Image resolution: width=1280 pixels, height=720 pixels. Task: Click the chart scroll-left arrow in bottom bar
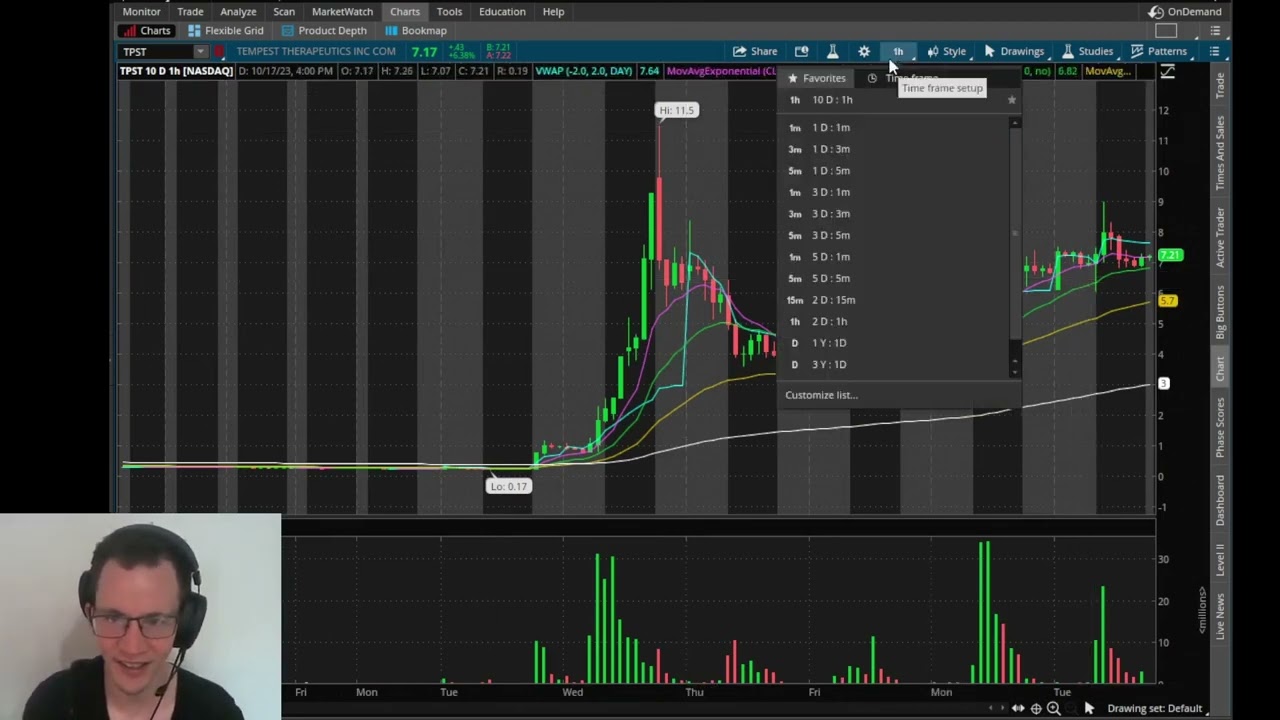[991, 708]
